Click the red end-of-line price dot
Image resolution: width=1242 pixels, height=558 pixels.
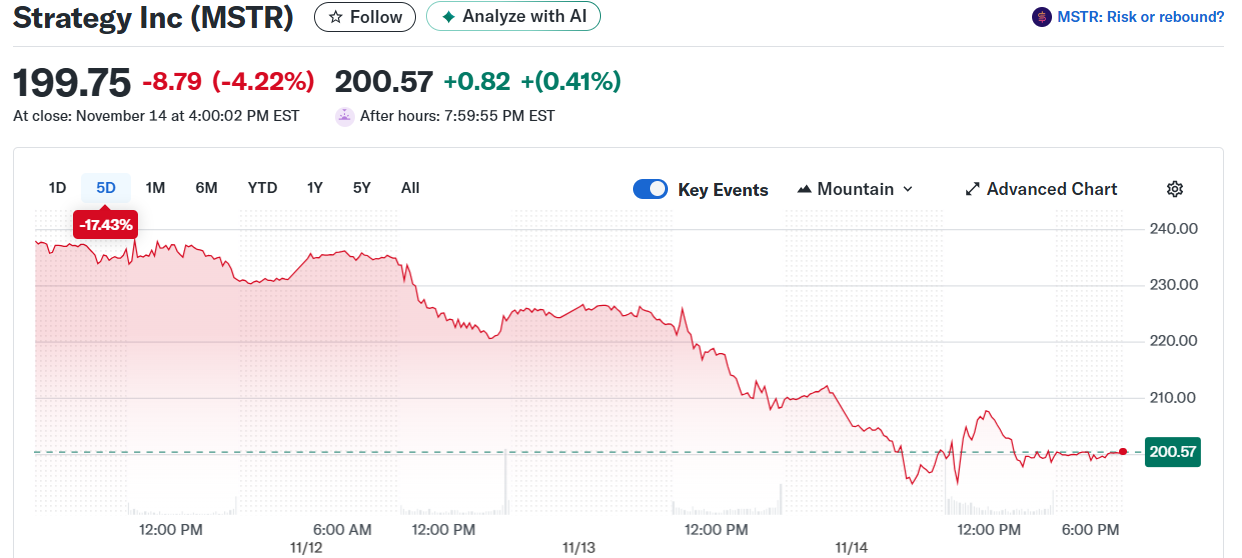click(1123, 452)
